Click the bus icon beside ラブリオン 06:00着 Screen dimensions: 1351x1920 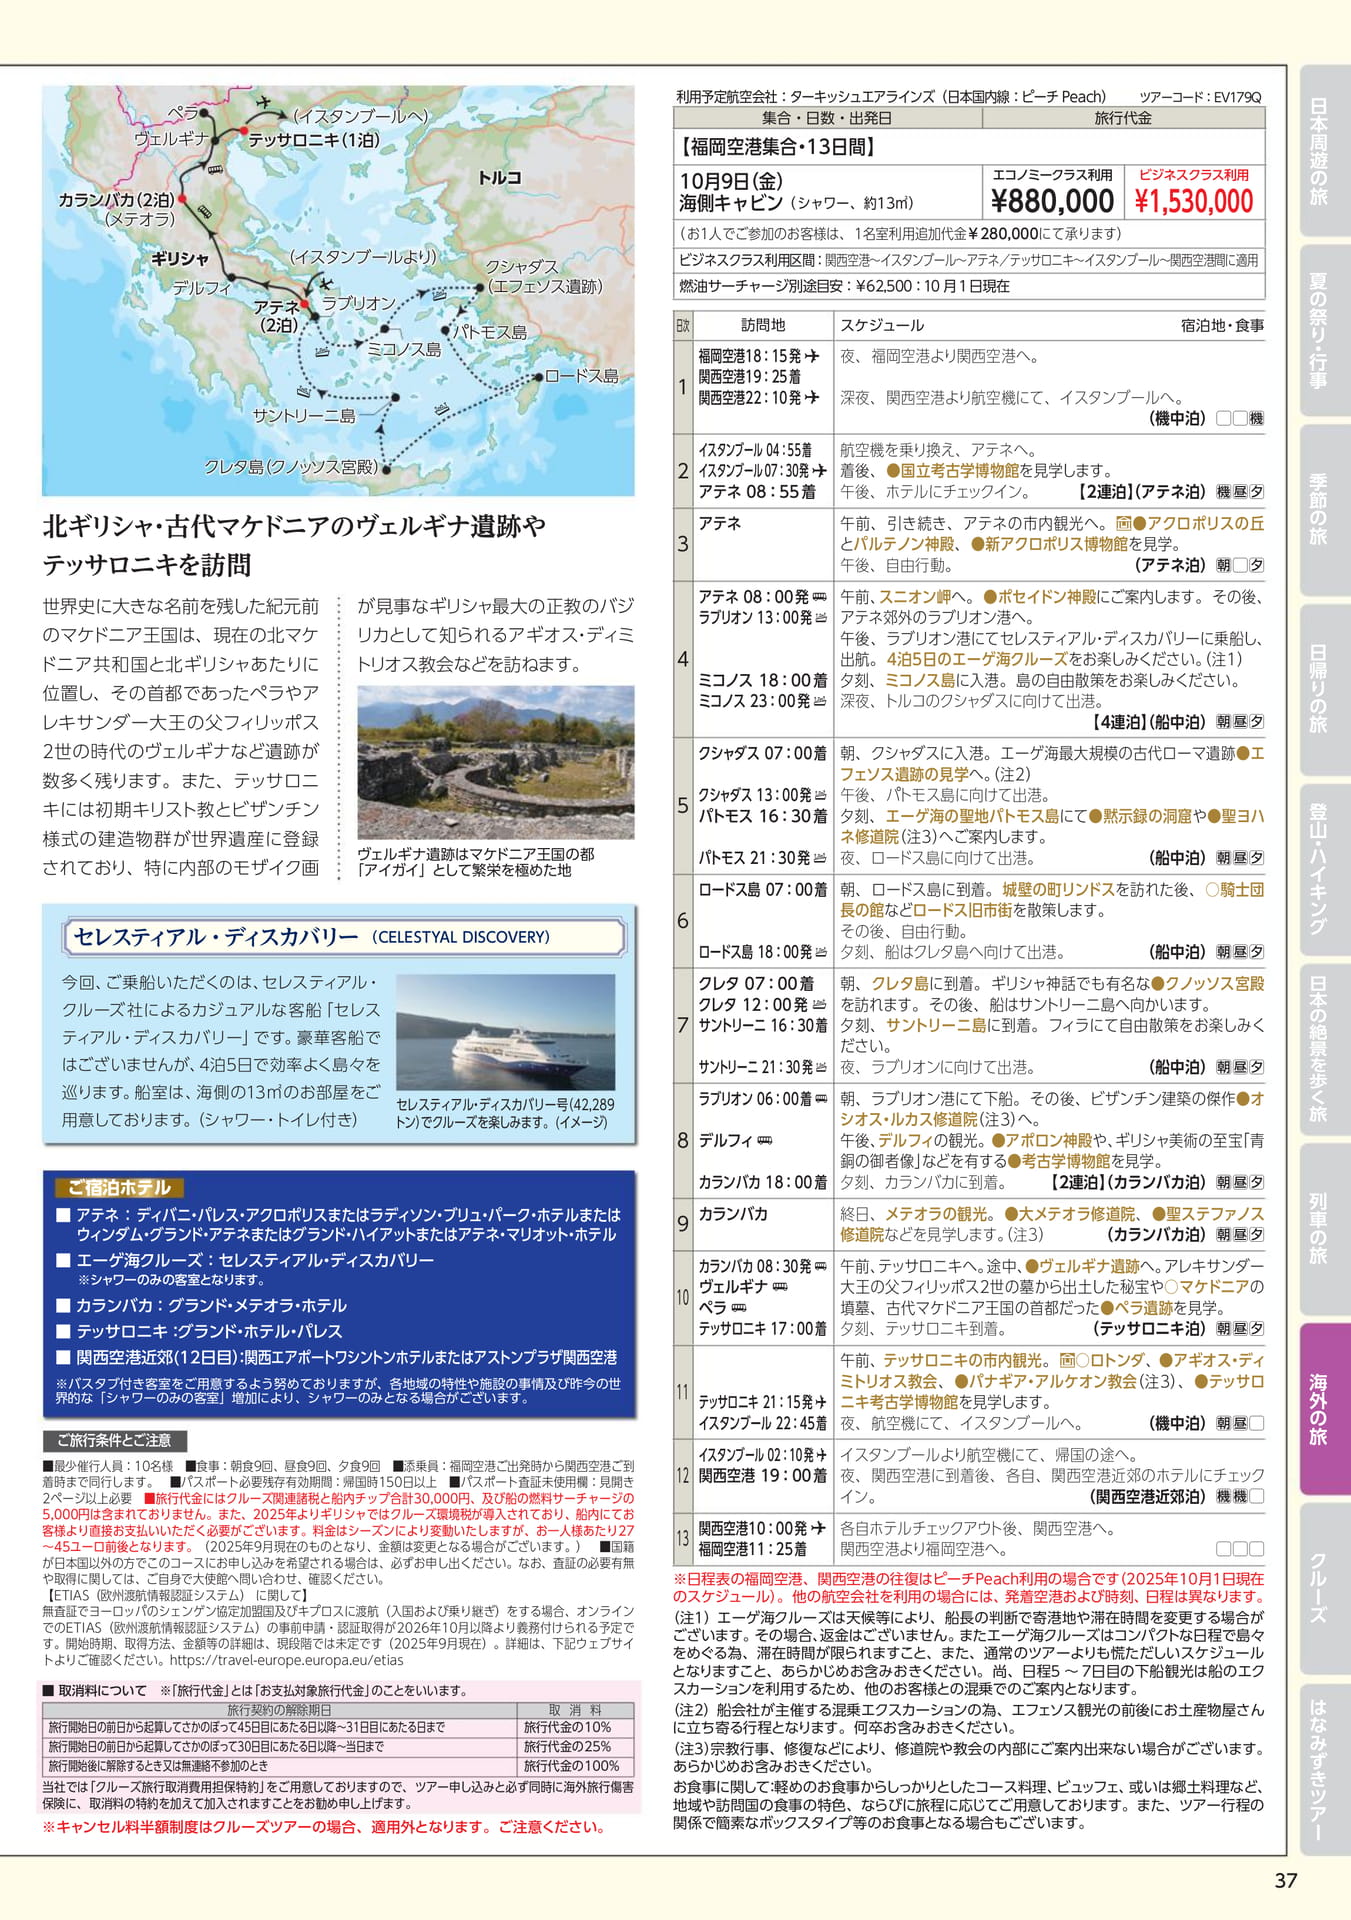pyautogui.click(x=820, y=1099)
